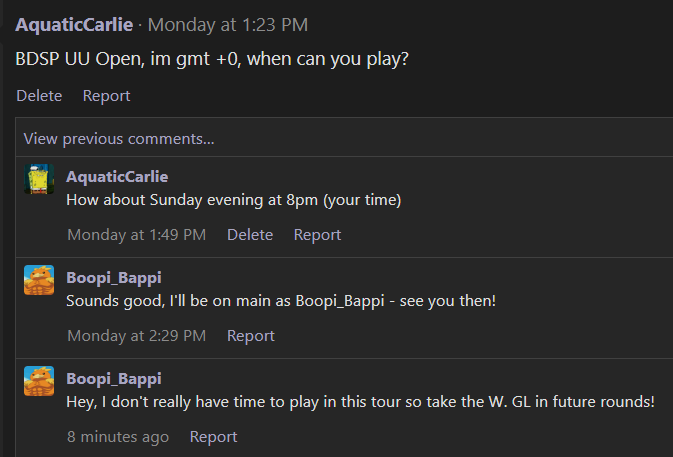The height and width of the screenshot is (457, 673).
Task: Select the 'How about Sunday evening' comment text
Action: [234, 200]
